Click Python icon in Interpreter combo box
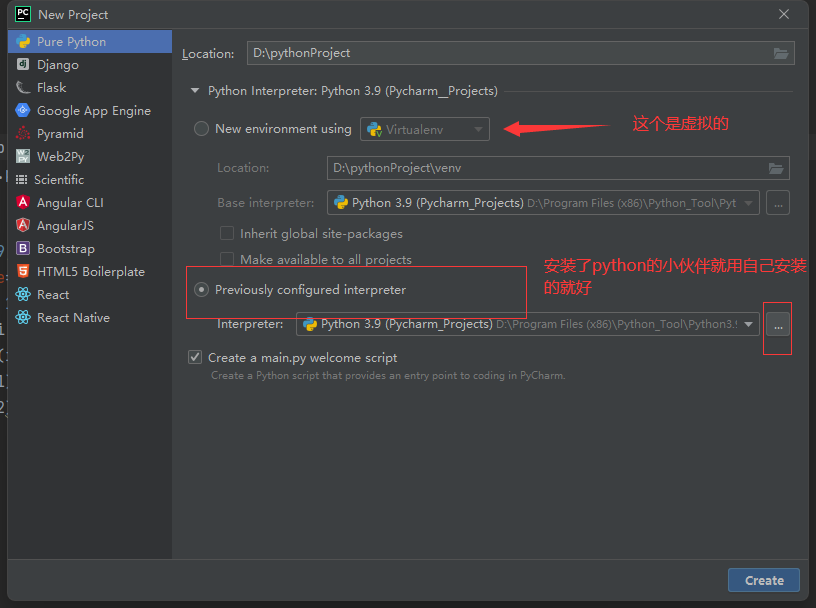Screen dimensions: 816x608 tap(310, 324)
